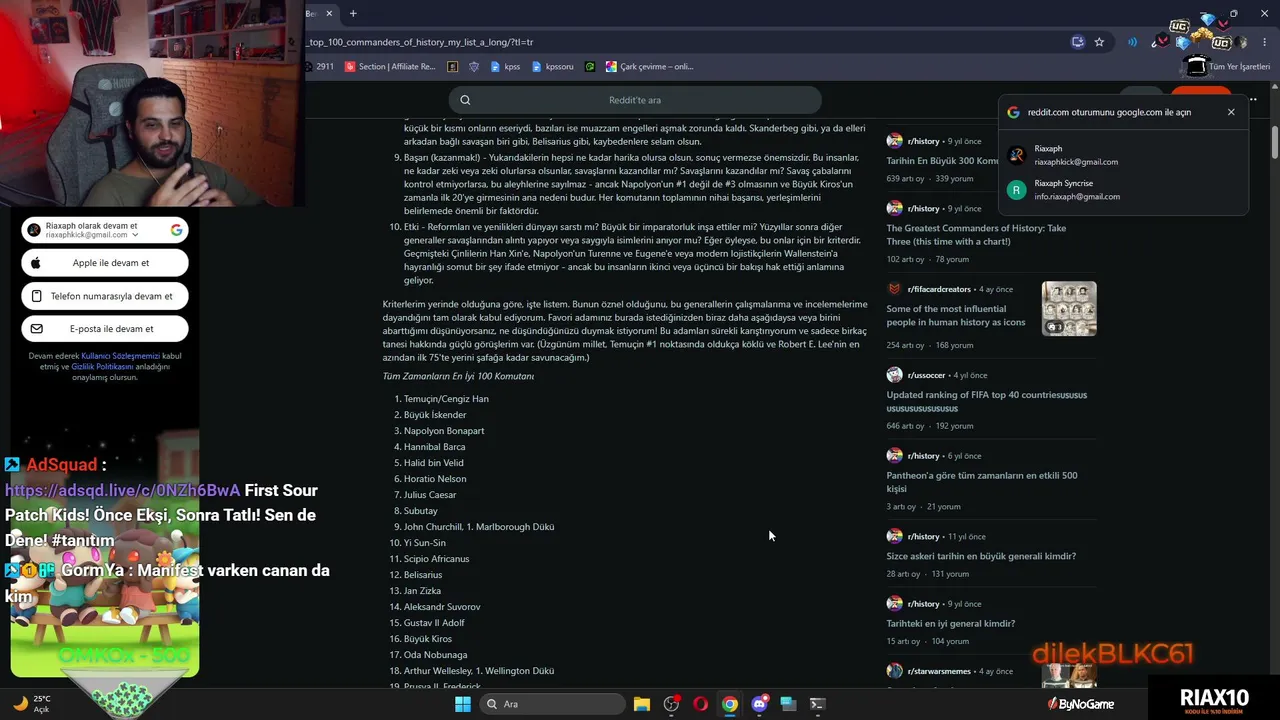Open Discord from the taskbar
Screen dimensions: 1280x720
tap(759, 704)
